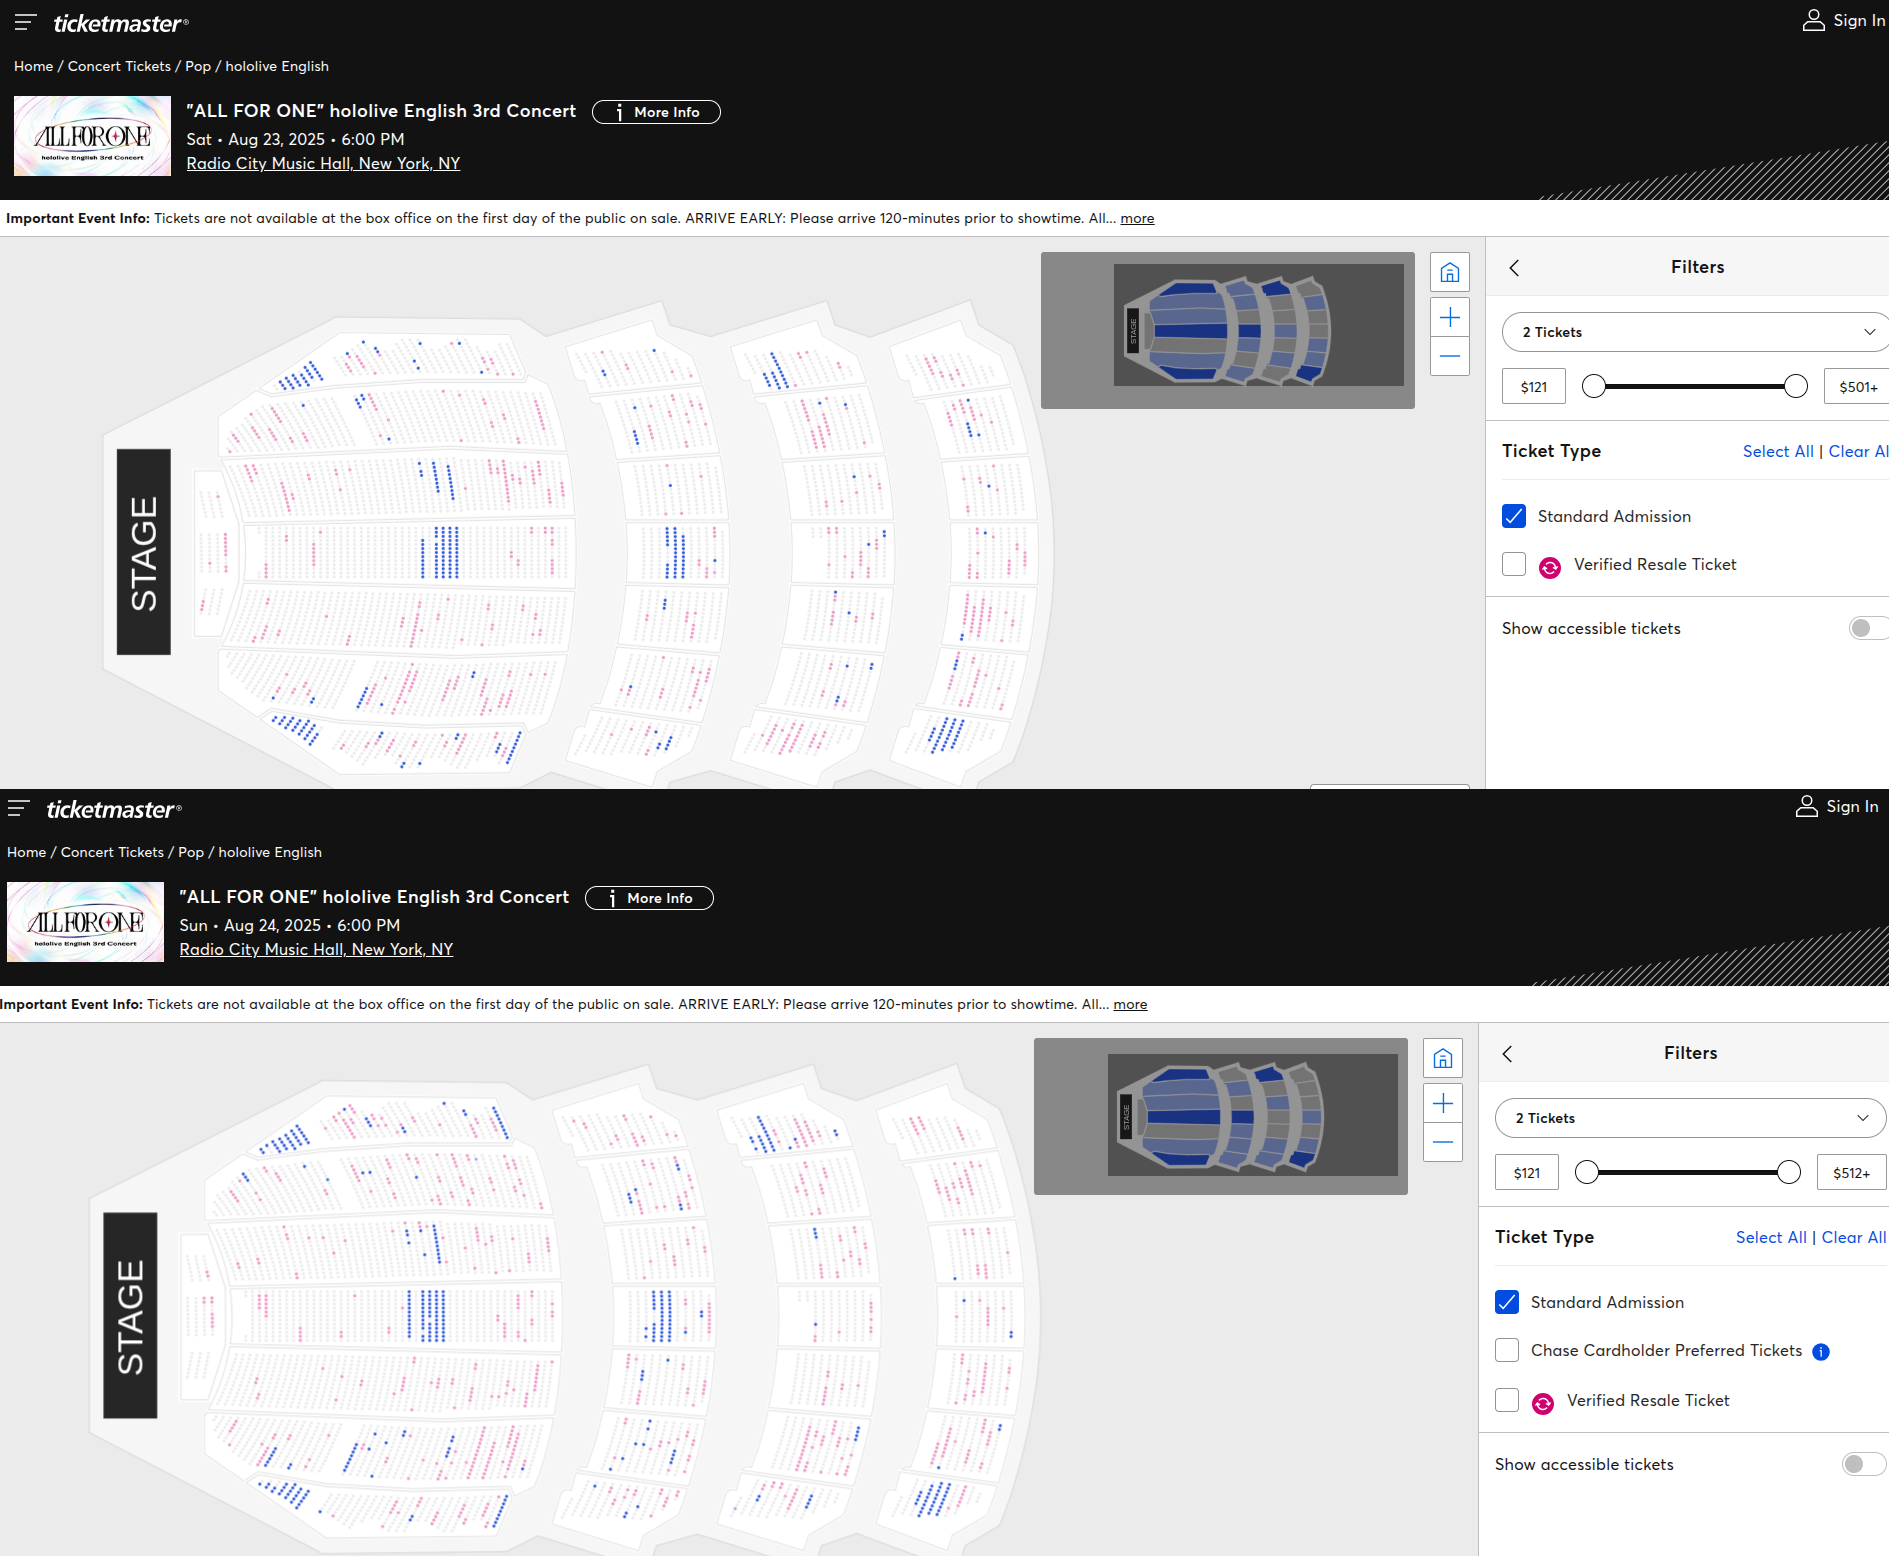Viewport: 1889px width, 1556px height.
Task: Open Radio City Music Hall link under Aug 23 date
Action: (x=323, y=163)
